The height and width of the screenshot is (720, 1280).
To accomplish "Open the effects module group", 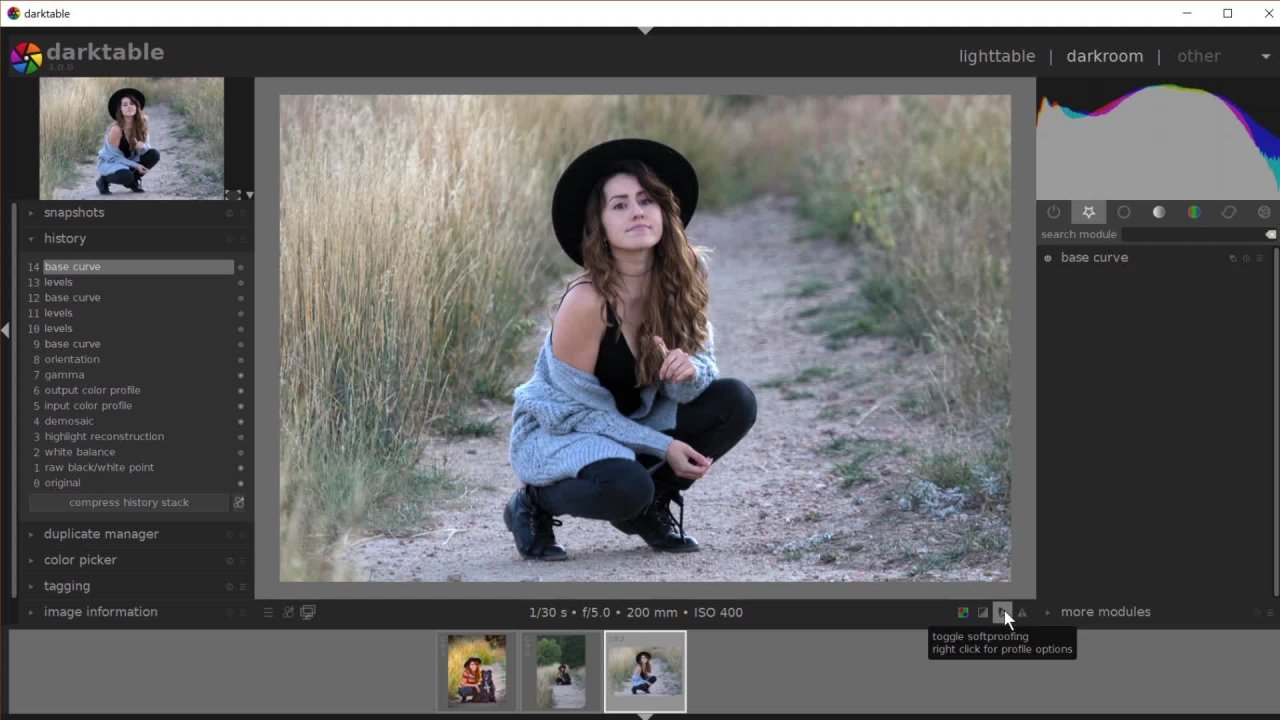I will click(1264, 212).
